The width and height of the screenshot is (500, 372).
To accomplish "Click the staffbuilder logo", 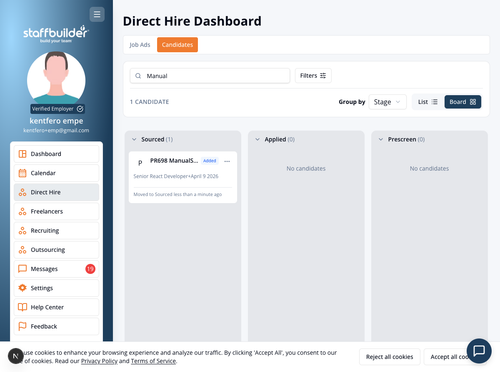I will pos(56,34).
